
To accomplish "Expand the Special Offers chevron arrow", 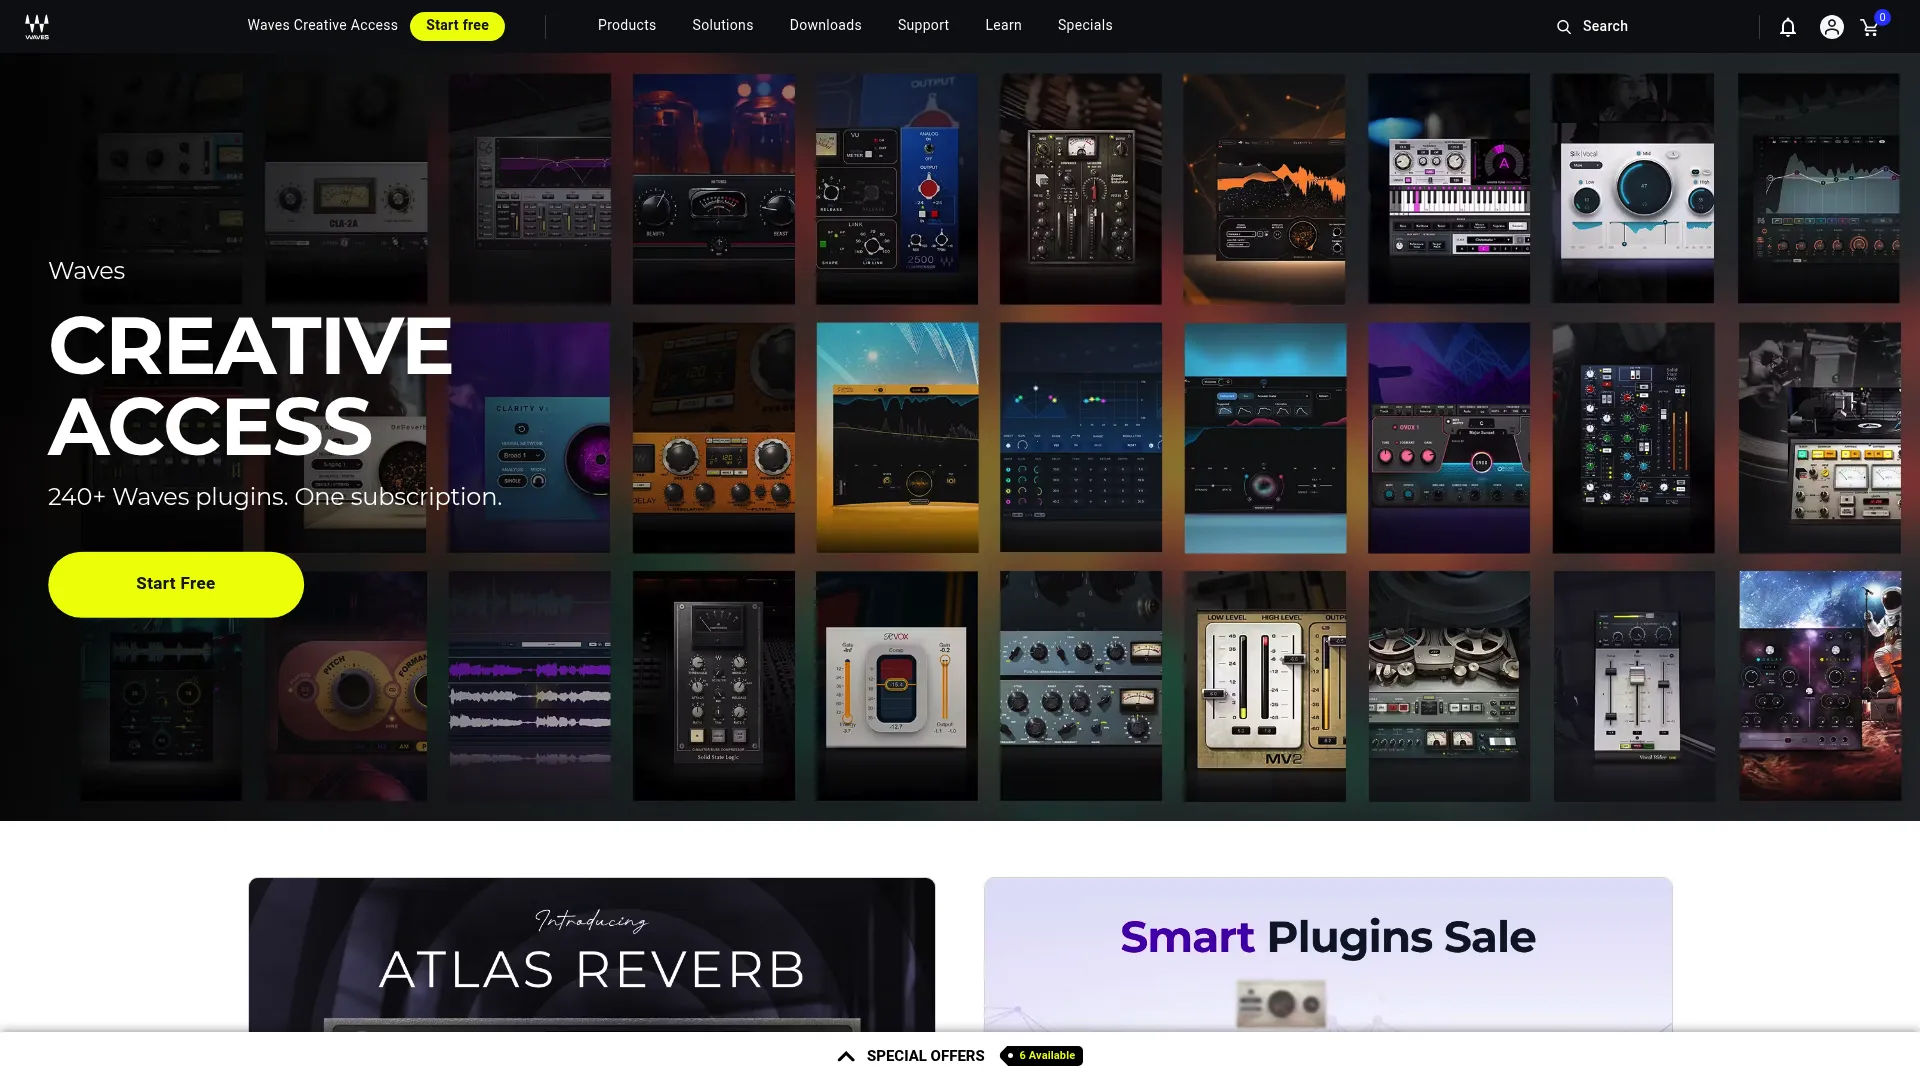I will (846, 1056).
